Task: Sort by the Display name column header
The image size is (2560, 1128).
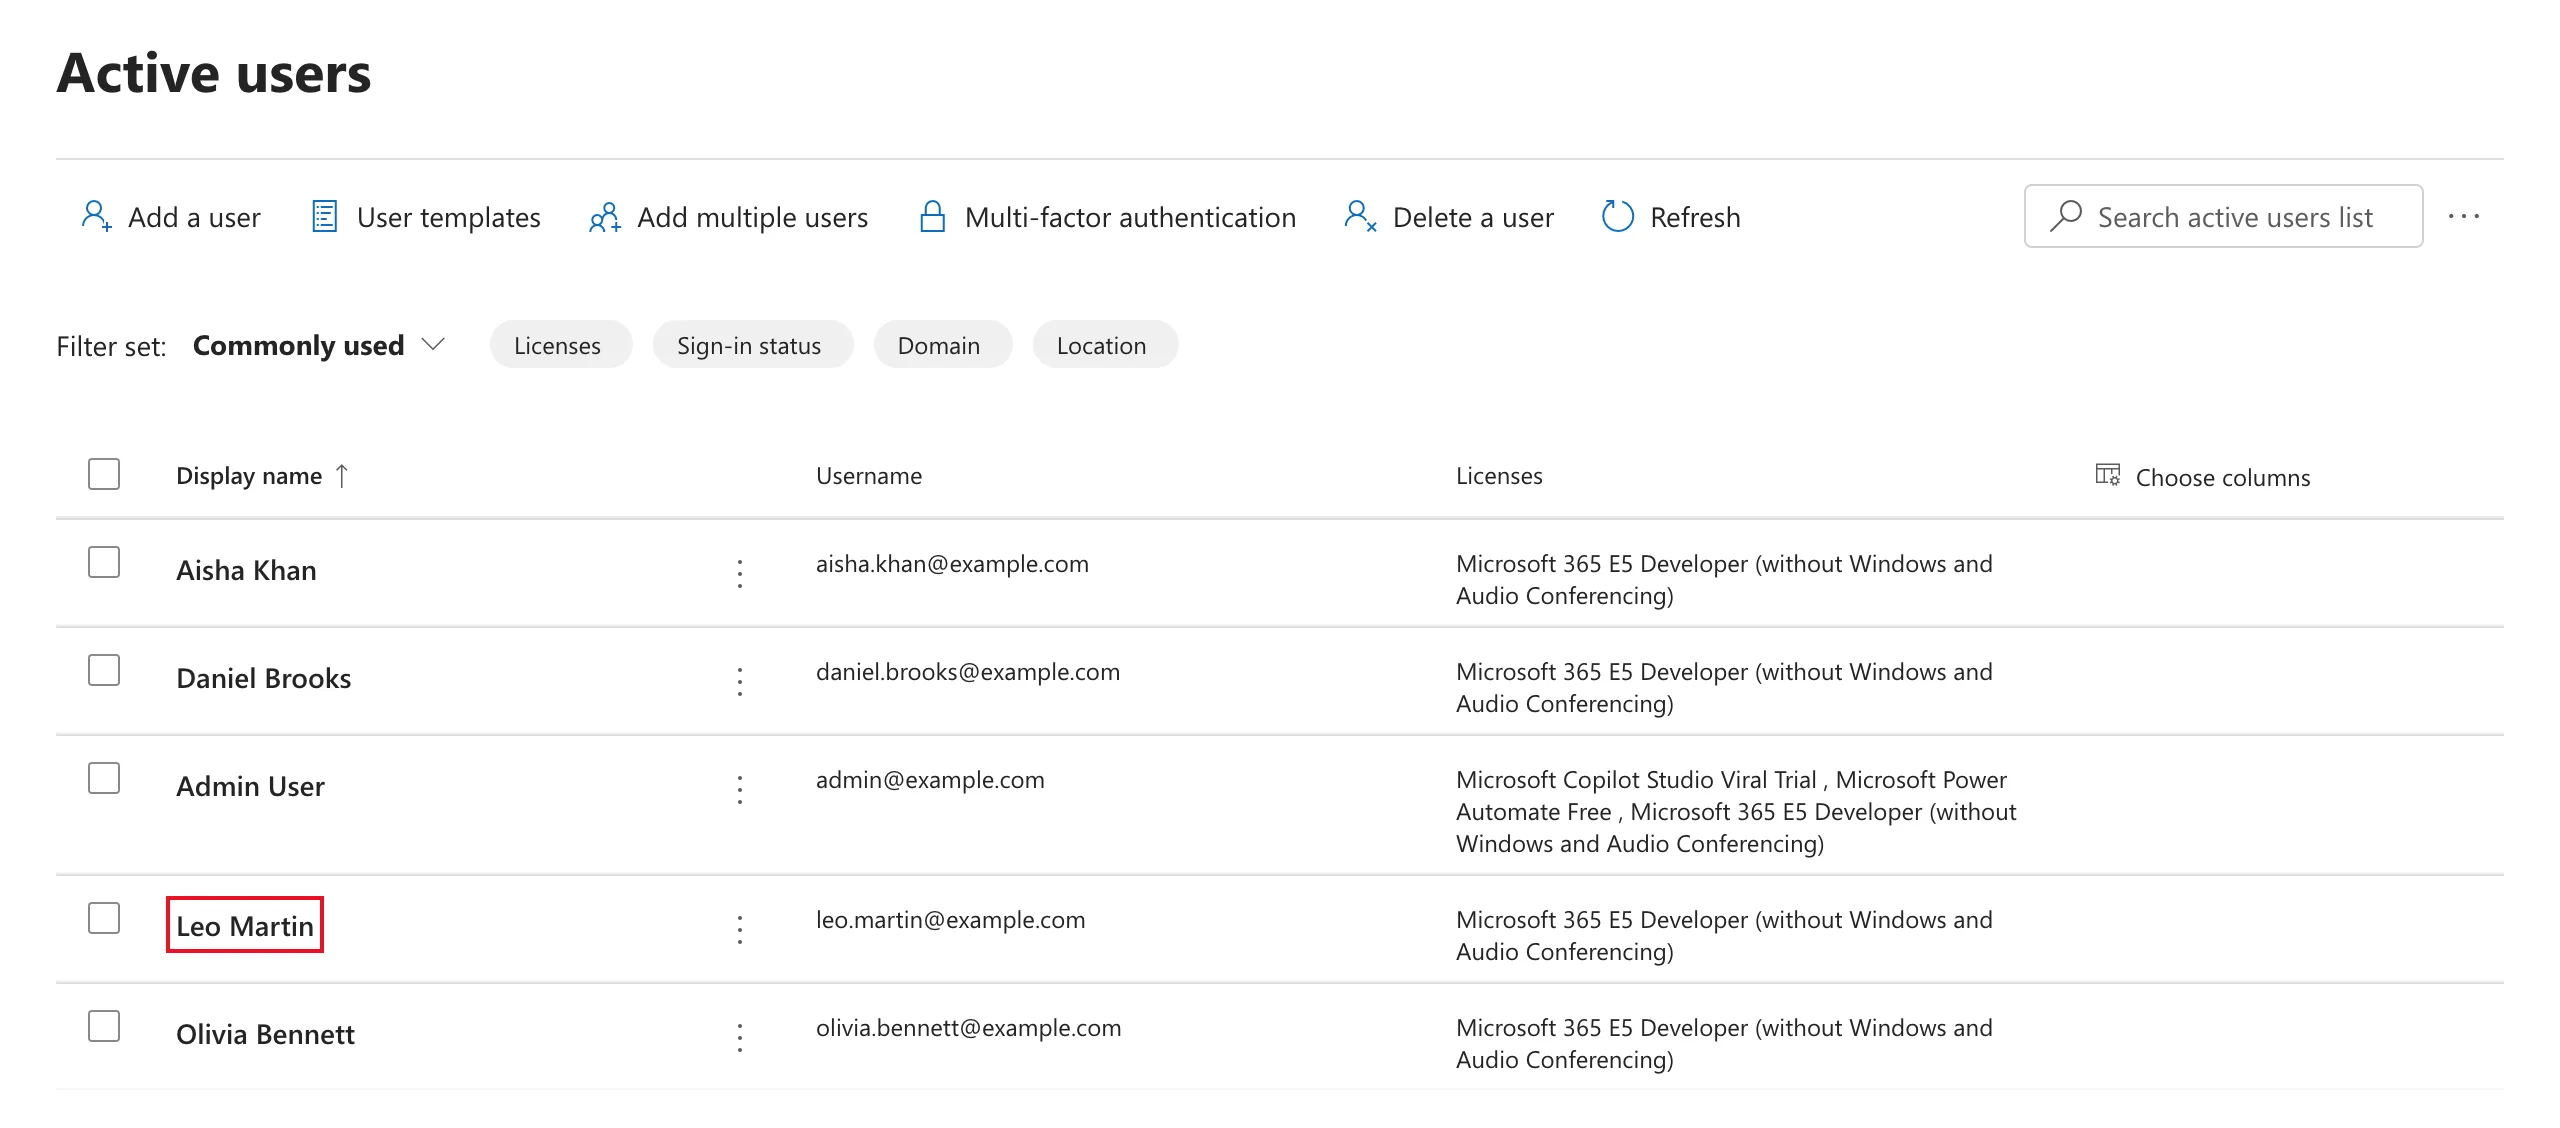Action: point(249,476)
